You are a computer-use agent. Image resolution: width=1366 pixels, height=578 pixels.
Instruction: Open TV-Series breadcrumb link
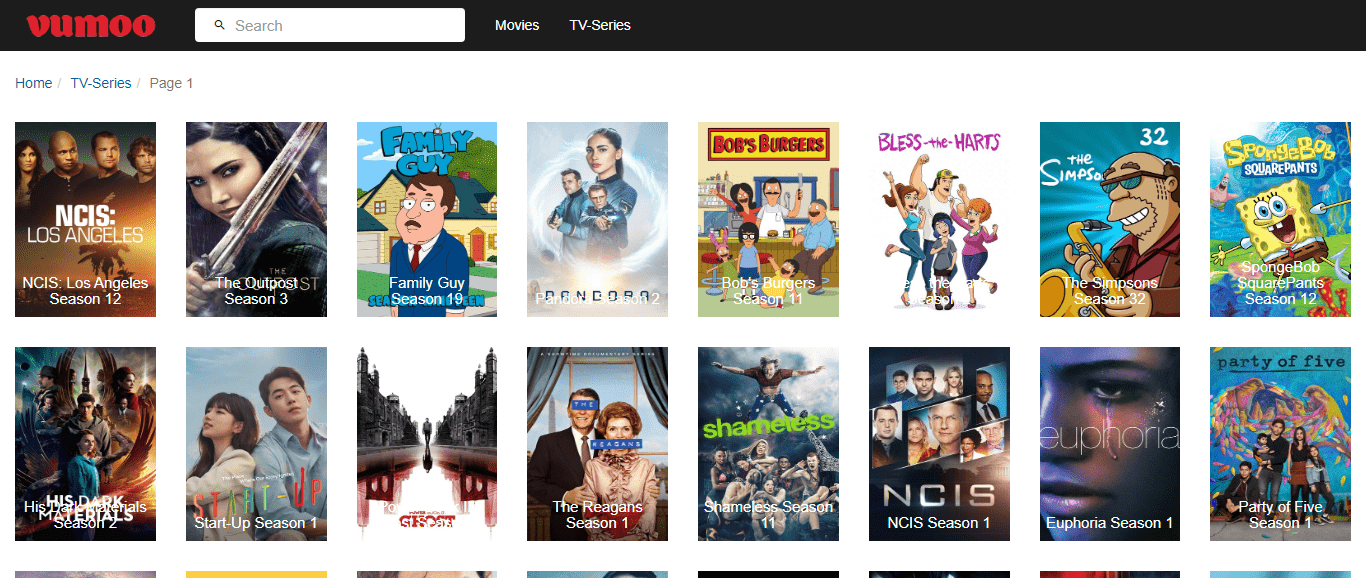point(101,83)
